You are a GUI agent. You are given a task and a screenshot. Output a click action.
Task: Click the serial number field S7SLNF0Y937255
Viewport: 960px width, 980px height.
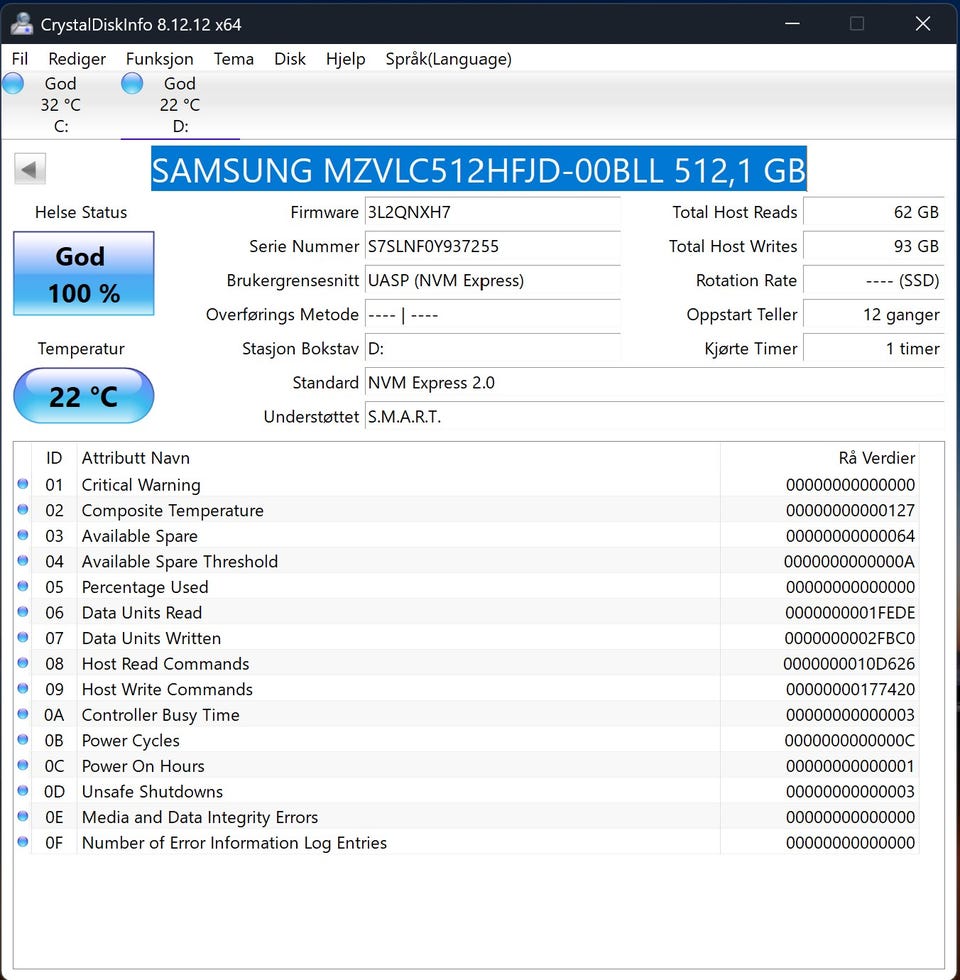[x=492, y=246]
